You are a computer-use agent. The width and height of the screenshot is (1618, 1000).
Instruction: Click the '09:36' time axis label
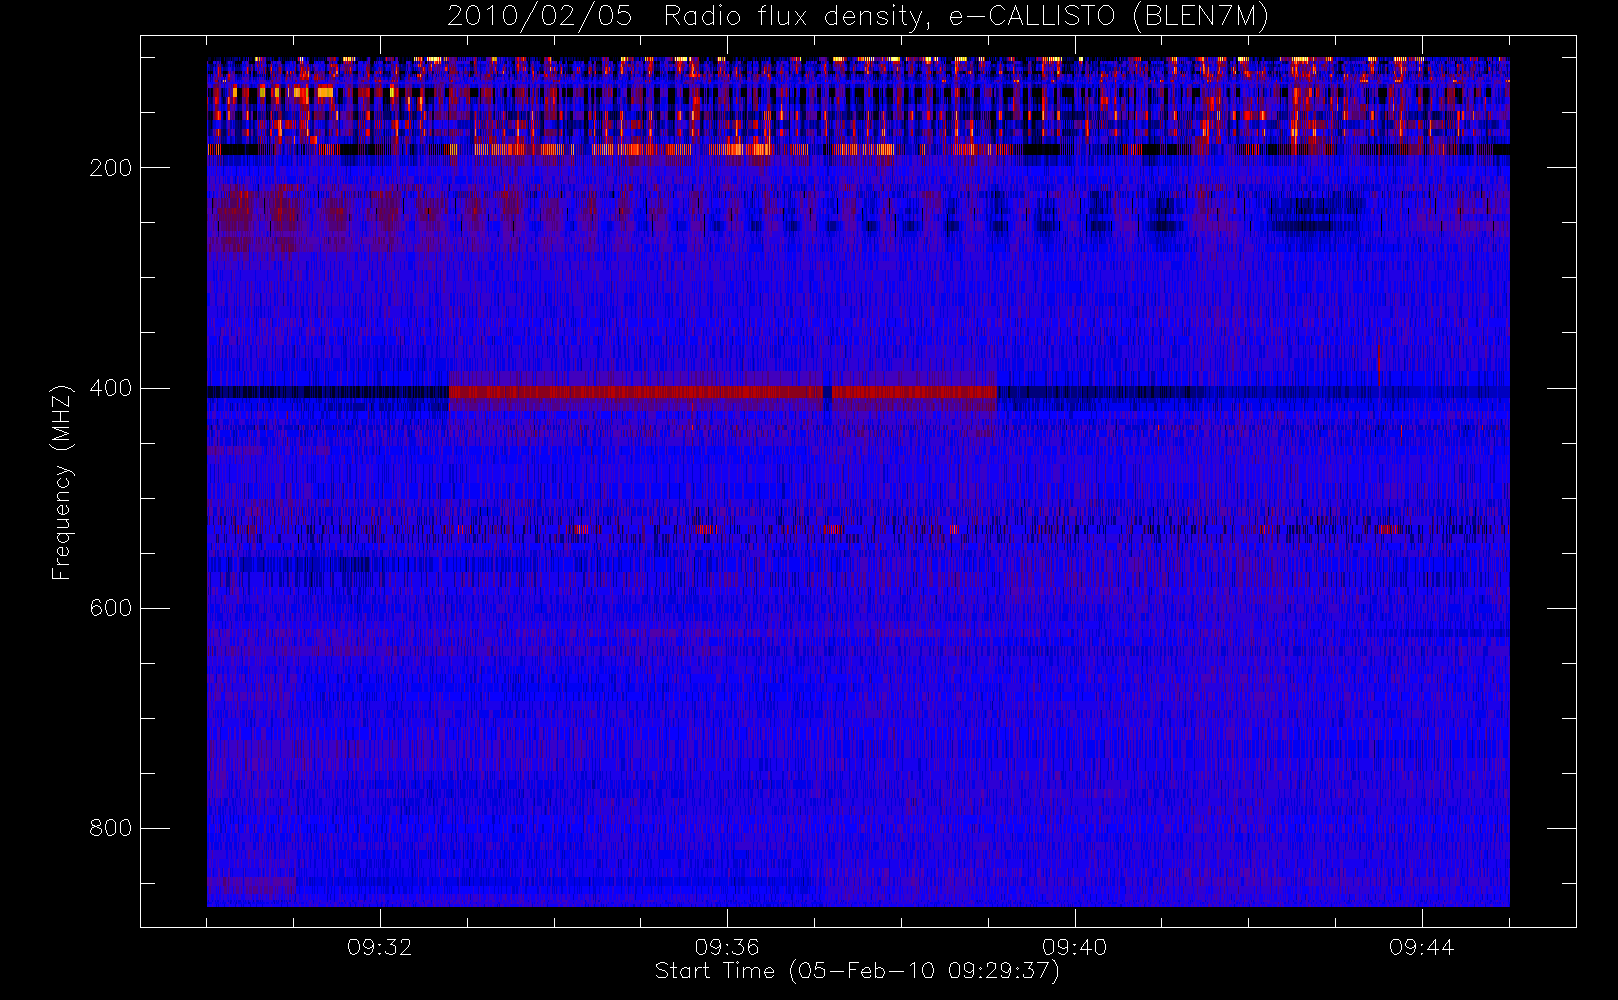click(x=727, y=947)
